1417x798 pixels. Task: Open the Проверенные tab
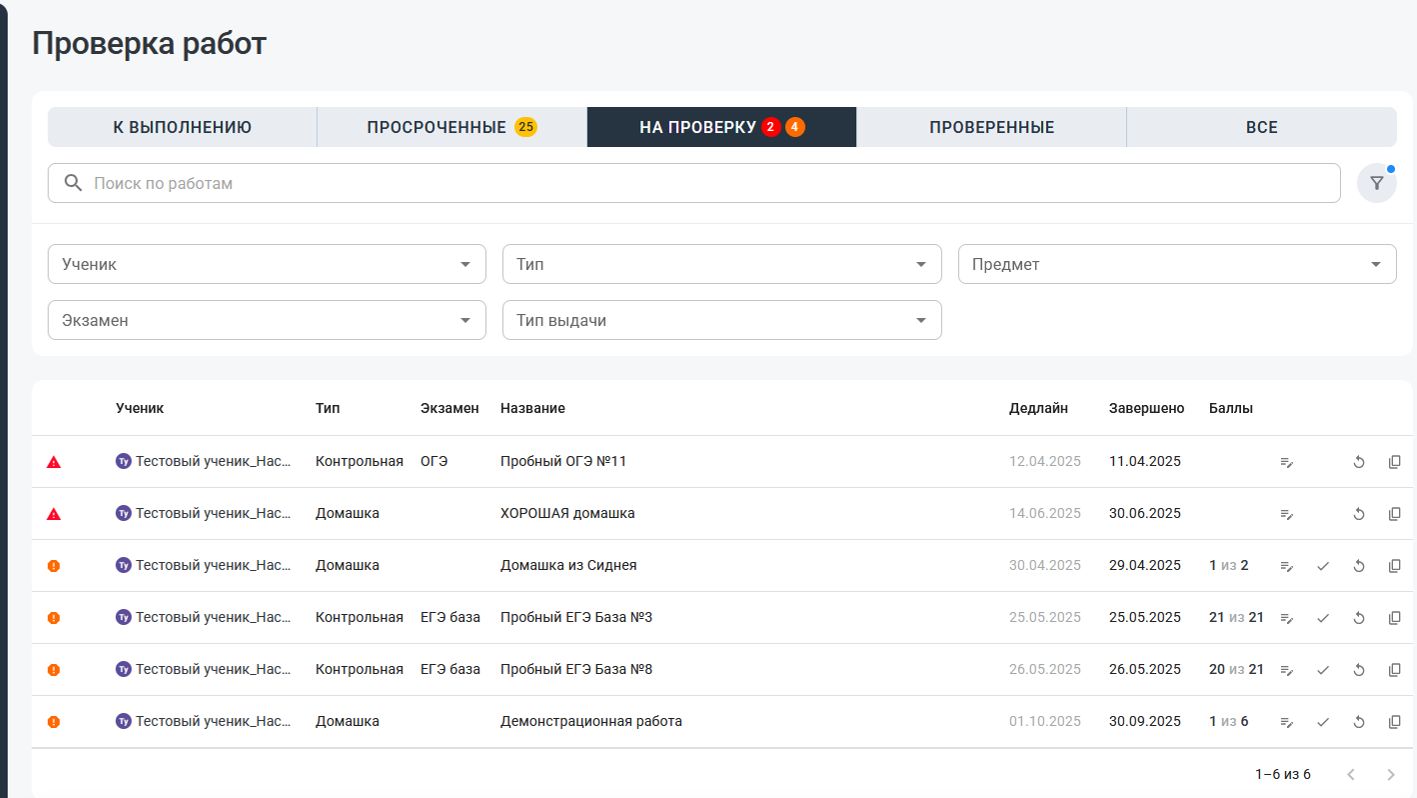(x=991, y=128)
